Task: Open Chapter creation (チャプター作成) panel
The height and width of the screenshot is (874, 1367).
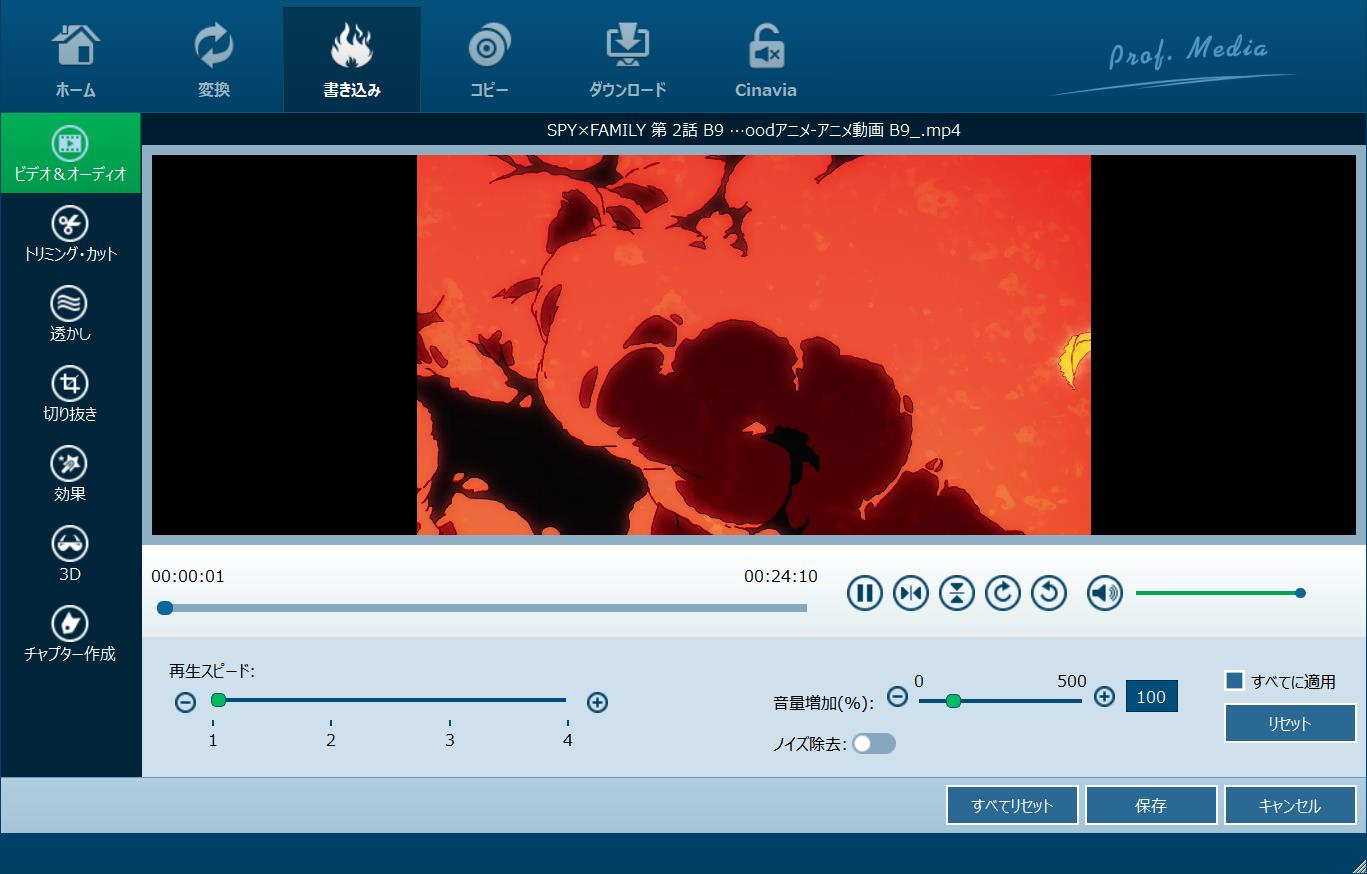Action: (x=70, y=634)
